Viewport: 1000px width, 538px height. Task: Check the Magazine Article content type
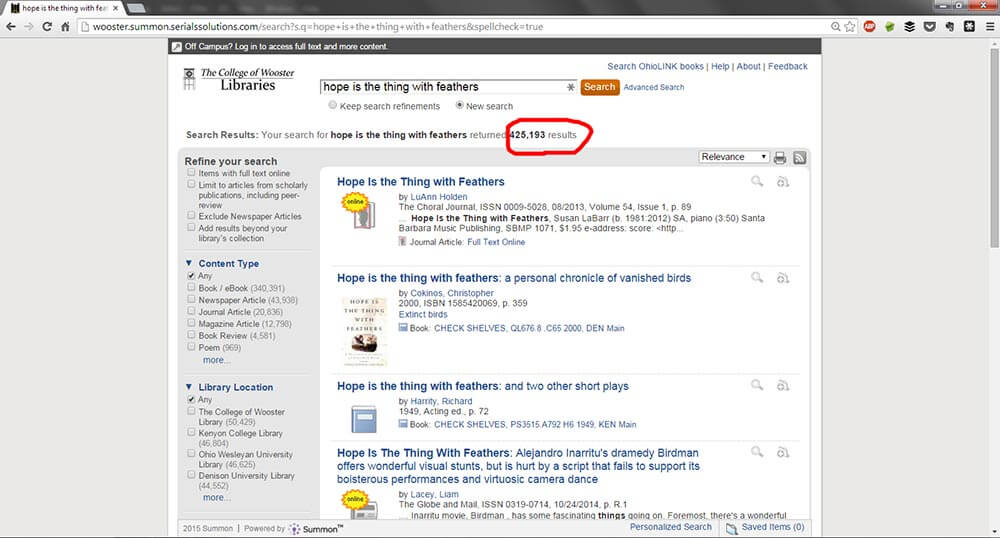(x=191, y=323)
